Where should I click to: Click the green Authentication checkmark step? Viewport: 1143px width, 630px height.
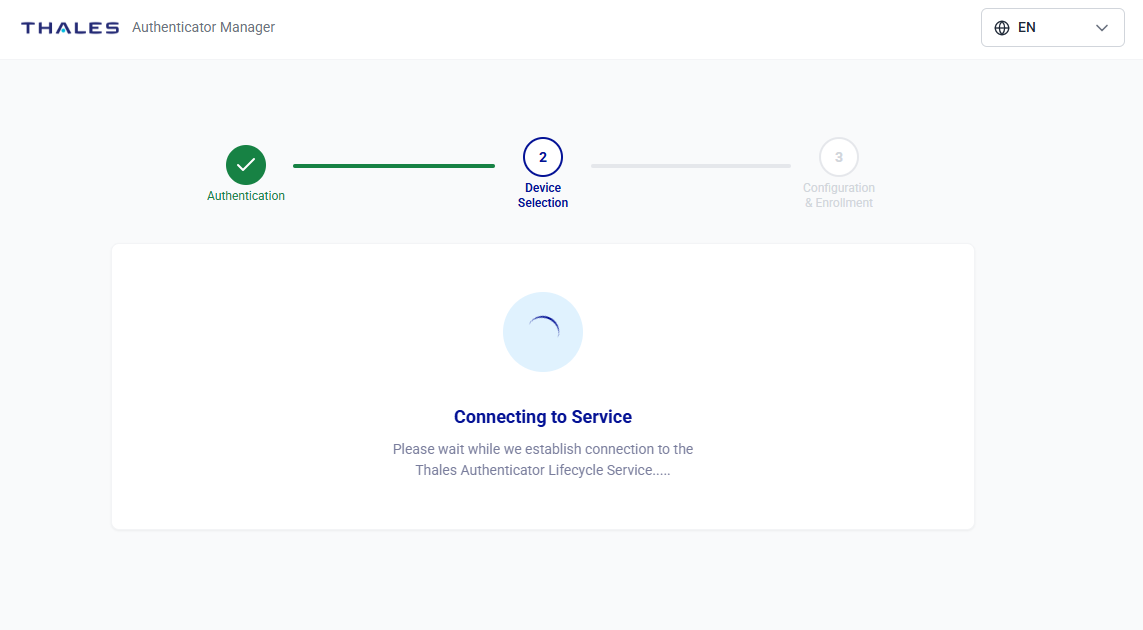pos(246,165)
